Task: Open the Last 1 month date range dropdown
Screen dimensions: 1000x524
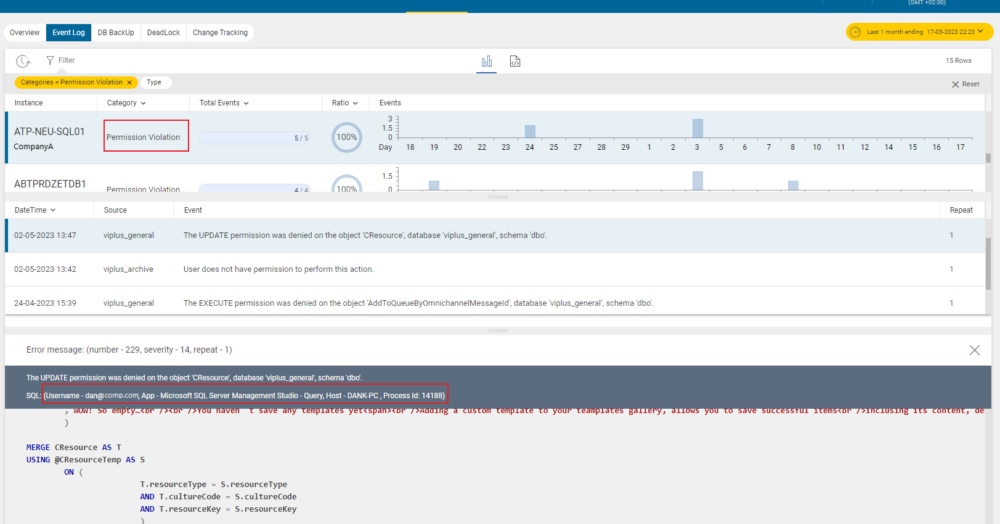Action: (x=918, y=32)
